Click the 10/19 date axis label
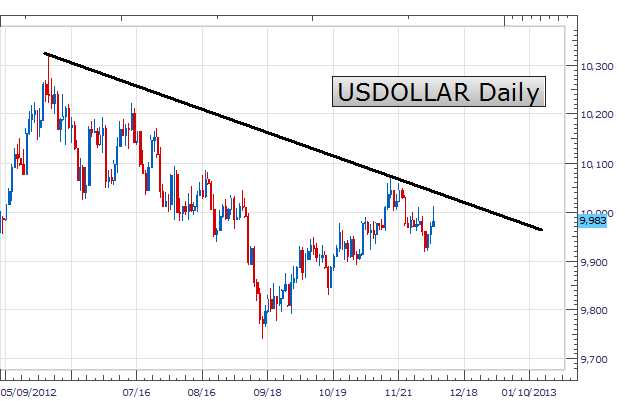 pyautogui.click(x=333, y=393)
